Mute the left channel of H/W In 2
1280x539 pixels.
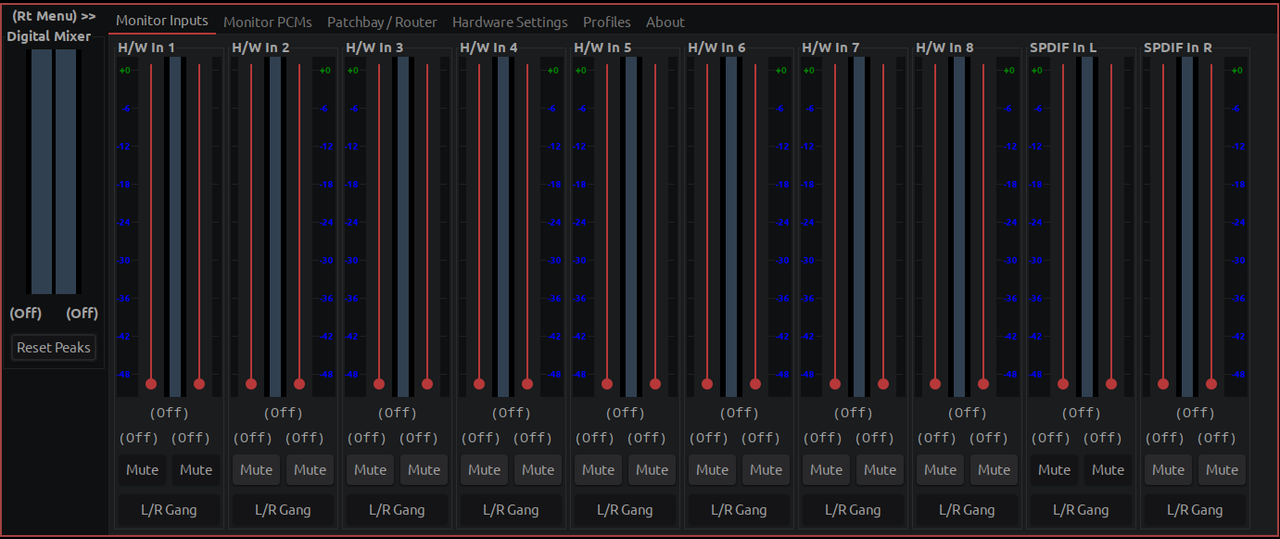tap(256, 470)
